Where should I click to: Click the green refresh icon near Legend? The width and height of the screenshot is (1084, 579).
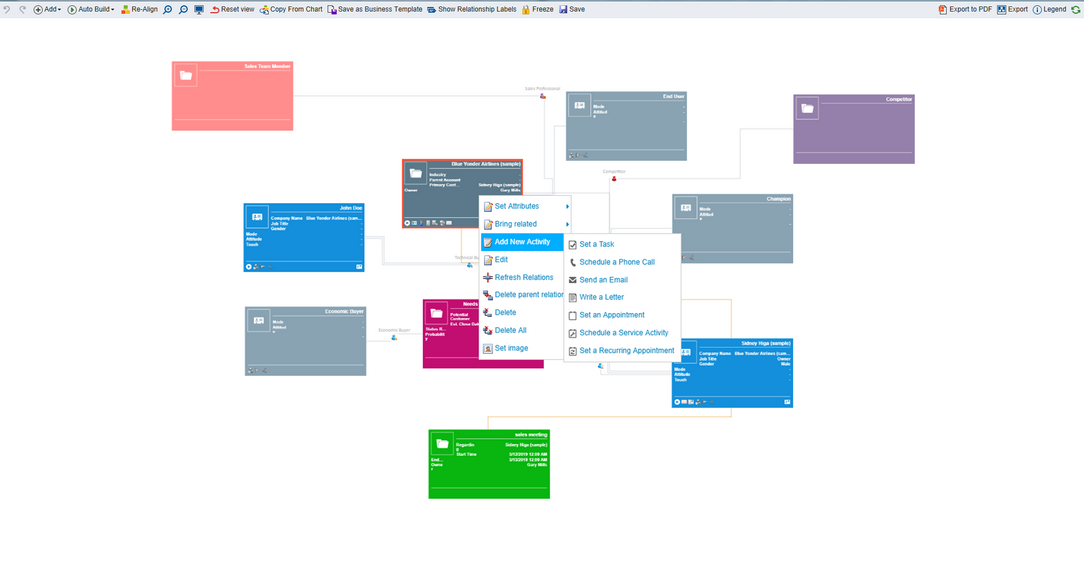pos(1077,9)
